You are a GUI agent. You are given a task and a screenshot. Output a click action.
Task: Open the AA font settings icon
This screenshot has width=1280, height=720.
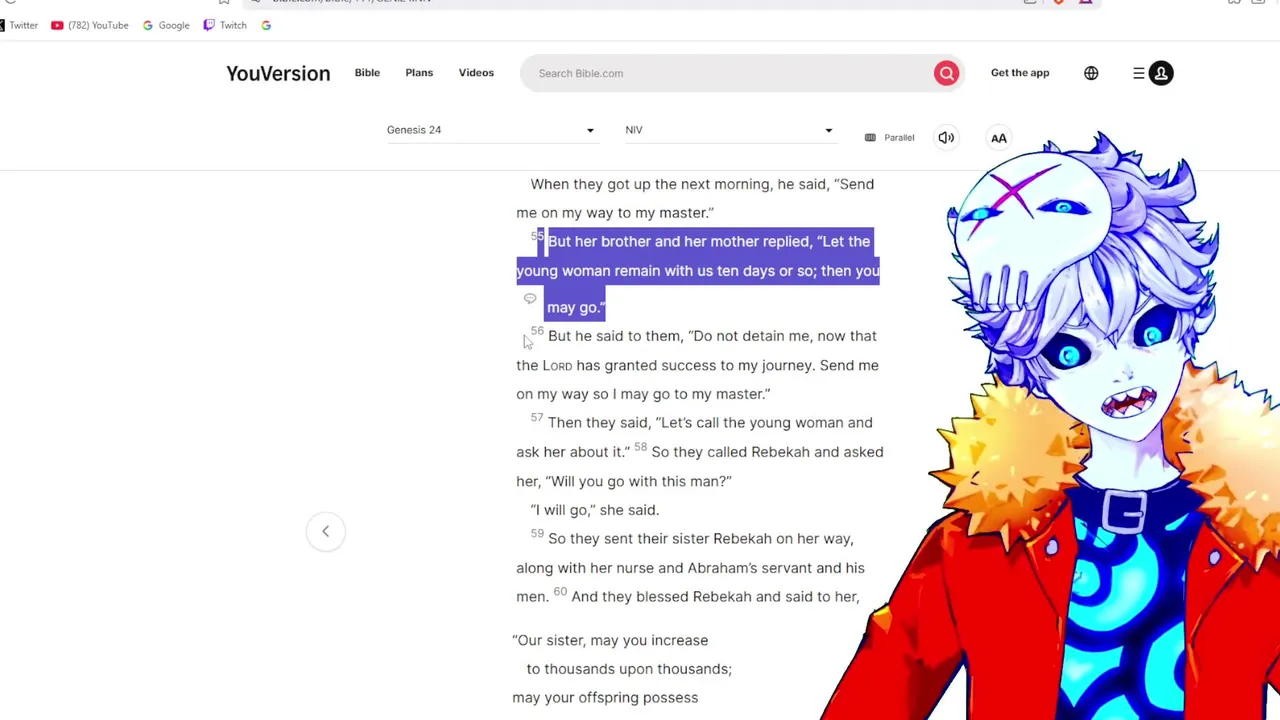[998, 138]
